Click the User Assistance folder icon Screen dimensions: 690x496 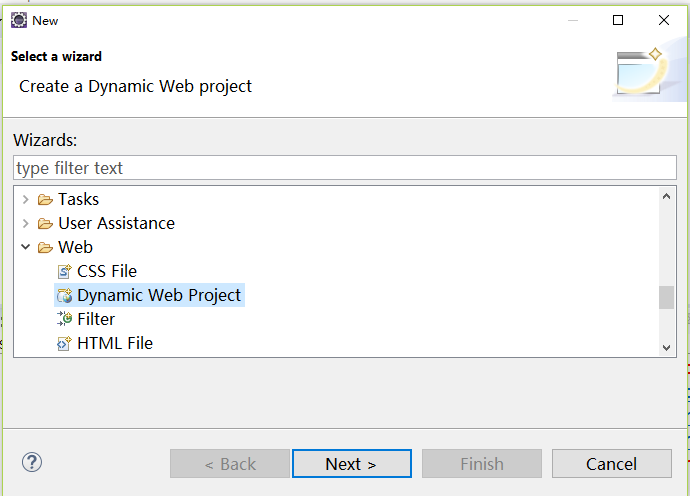[45, 223]
